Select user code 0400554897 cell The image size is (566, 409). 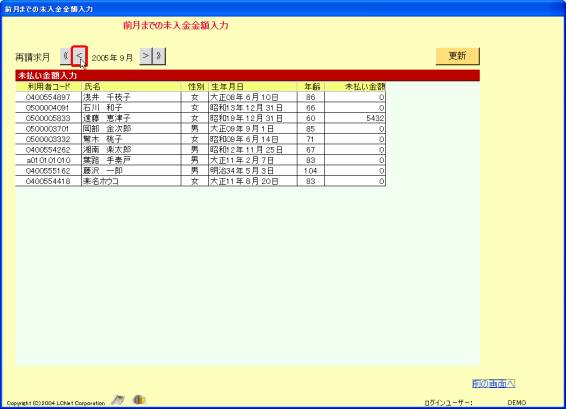click(x=48, y=97)
